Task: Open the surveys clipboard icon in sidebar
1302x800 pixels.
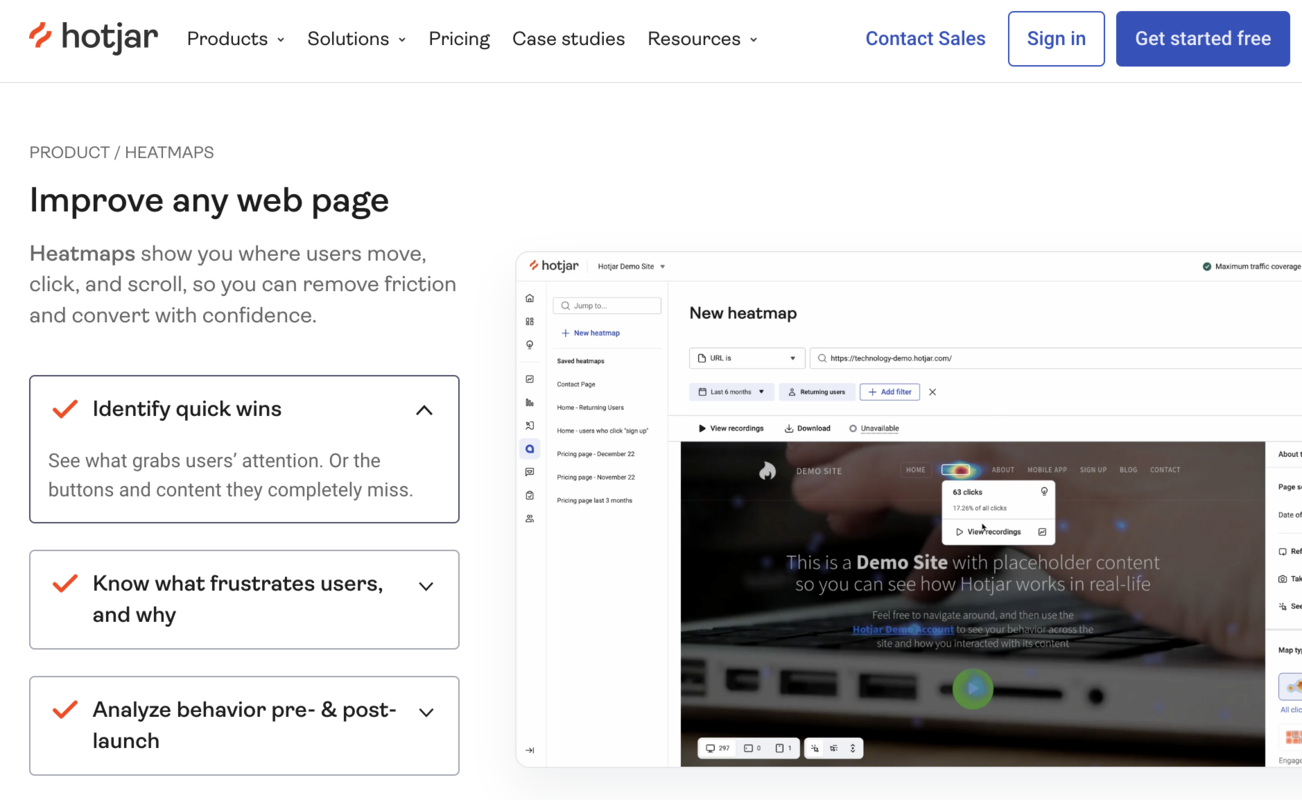Action: coord(529,495)
